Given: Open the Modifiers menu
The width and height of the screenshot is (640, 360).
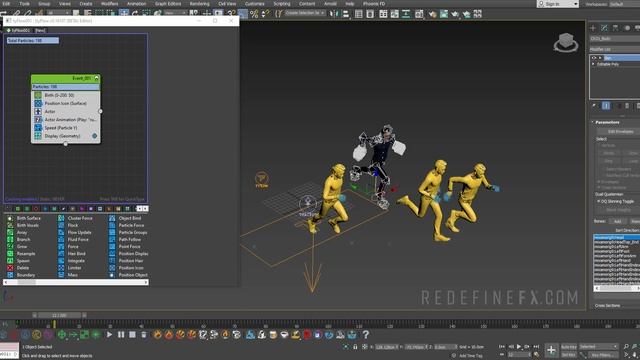Looking at the screenshot, I should coord(109,4).
